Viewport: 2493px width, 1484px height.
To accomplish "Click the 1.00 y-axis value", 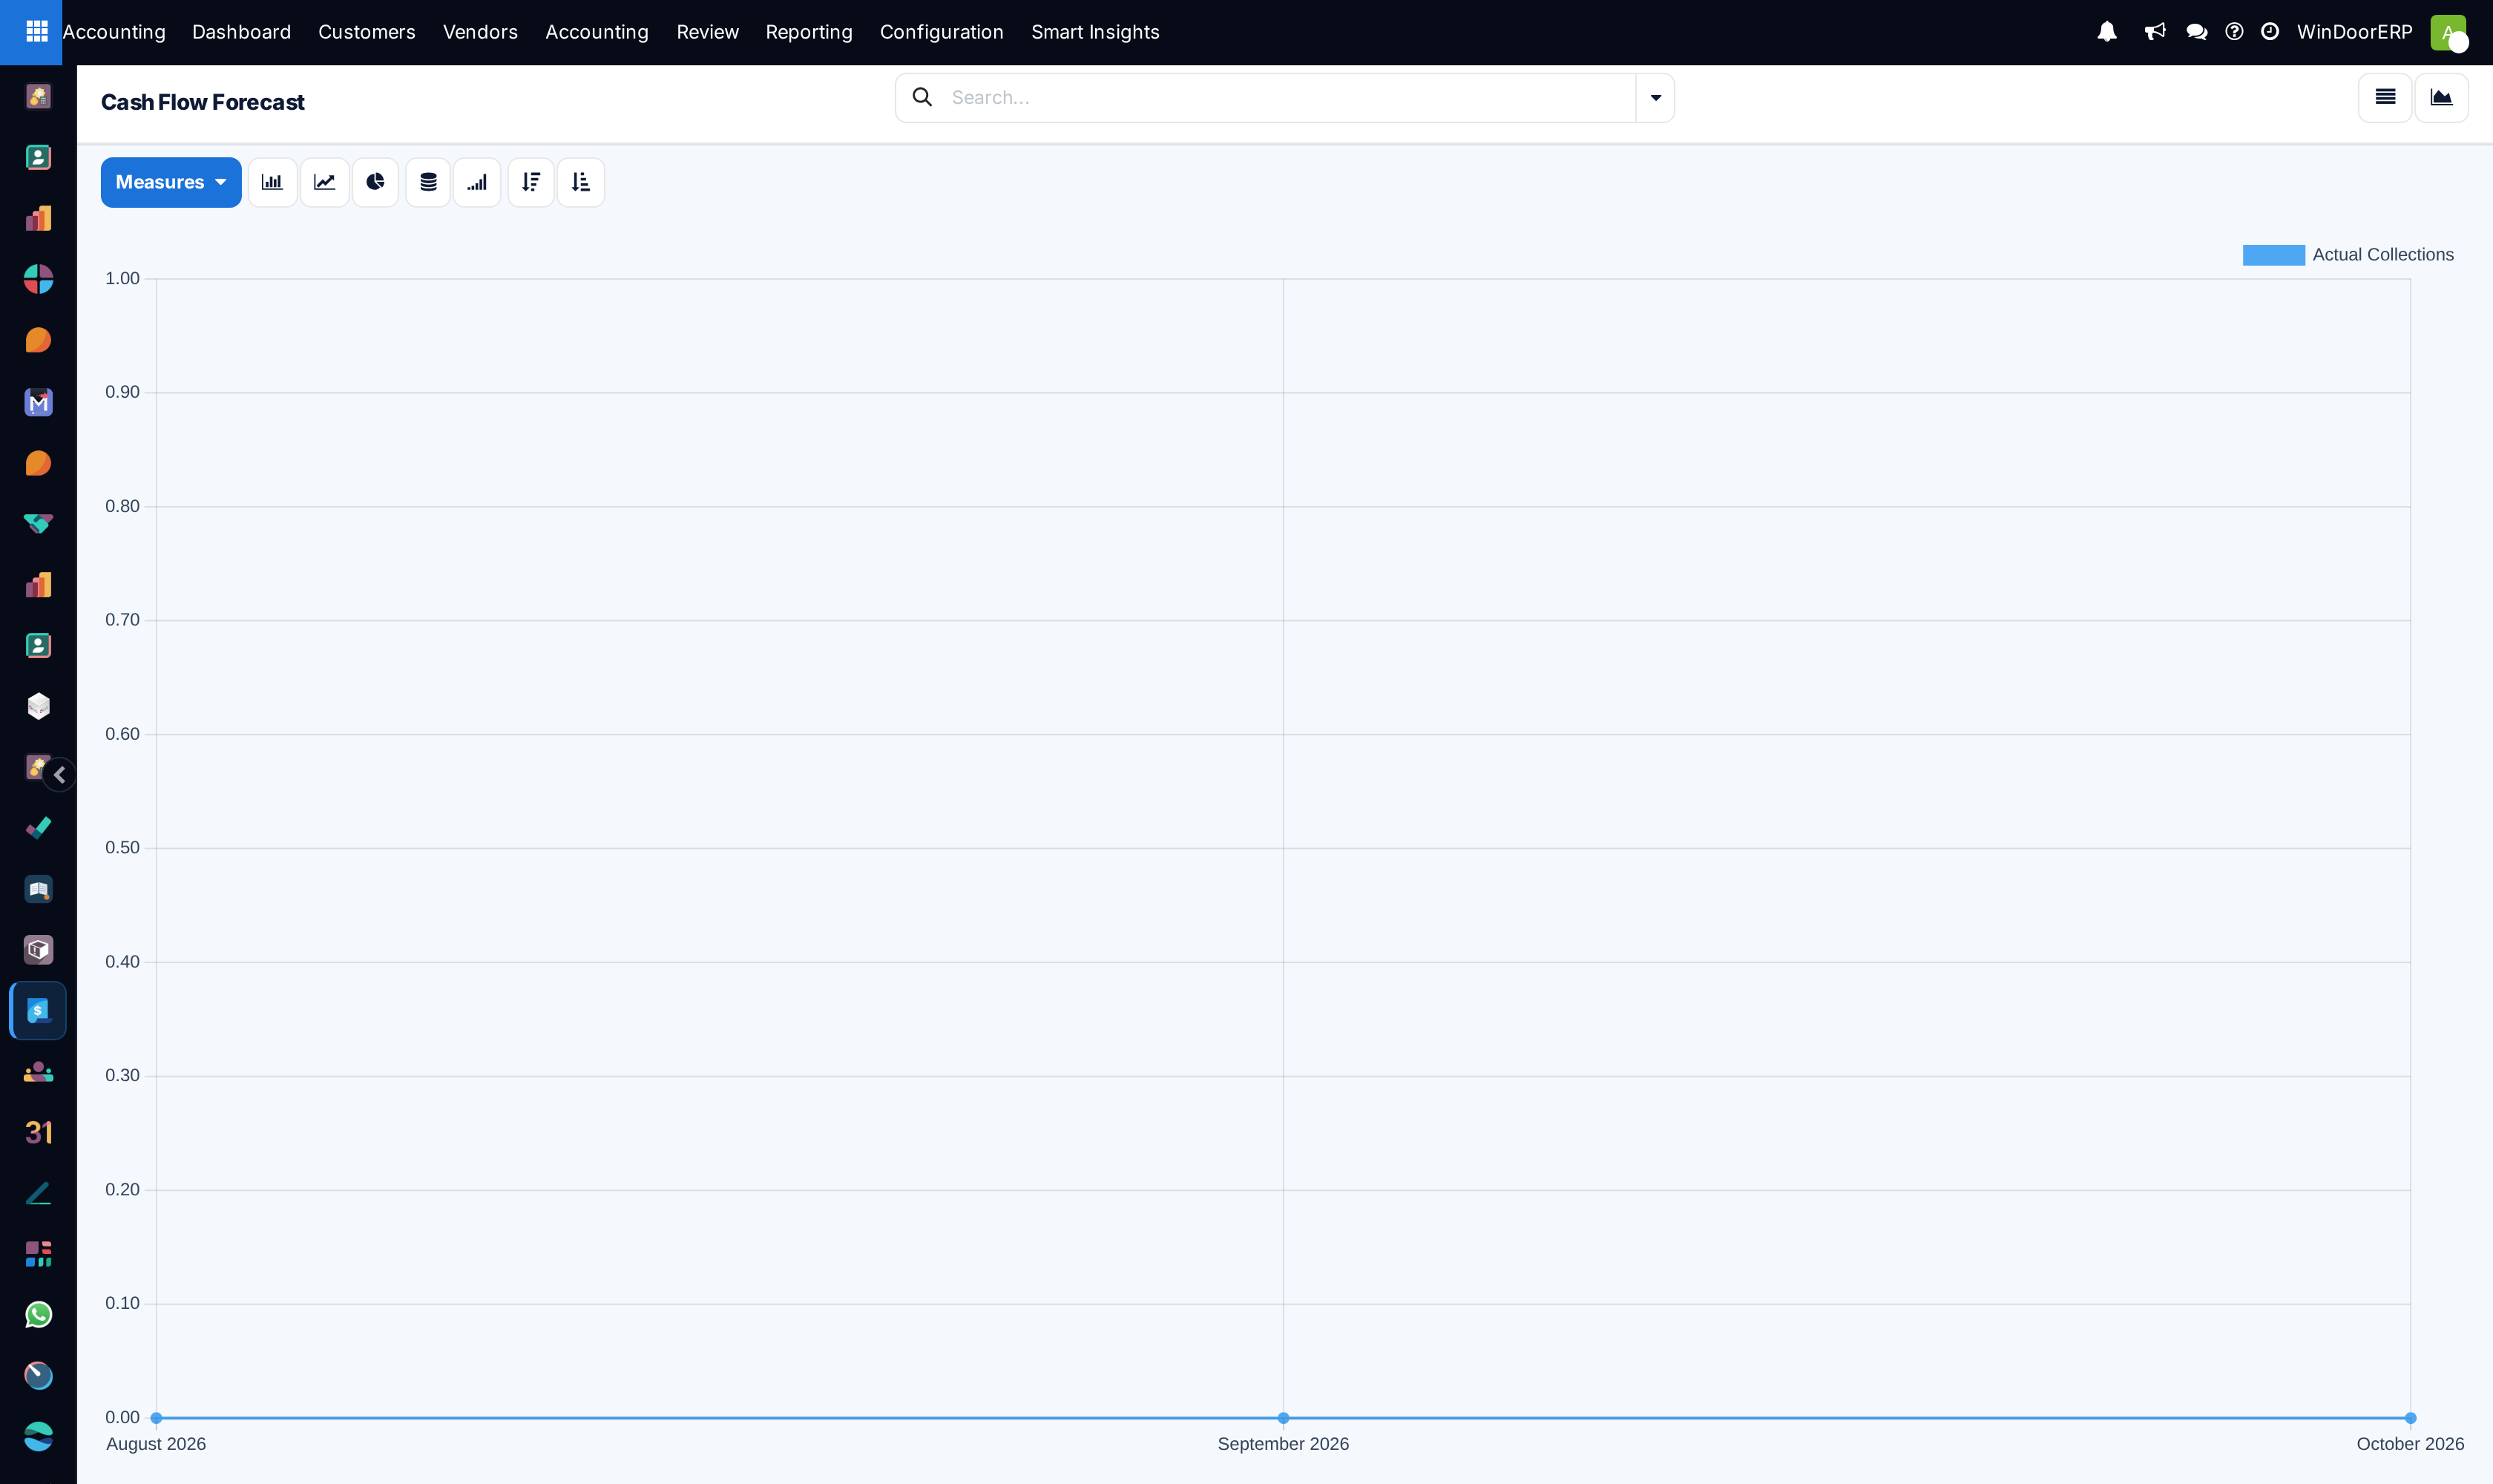I will click(122, 278).
